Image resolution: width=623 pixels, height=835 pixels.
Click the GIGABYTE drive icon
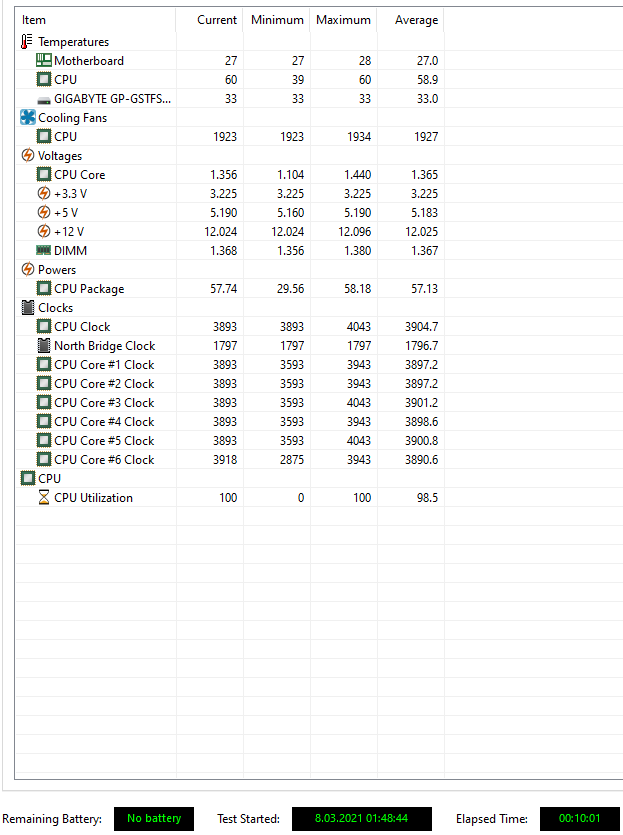tap(44, 100)
